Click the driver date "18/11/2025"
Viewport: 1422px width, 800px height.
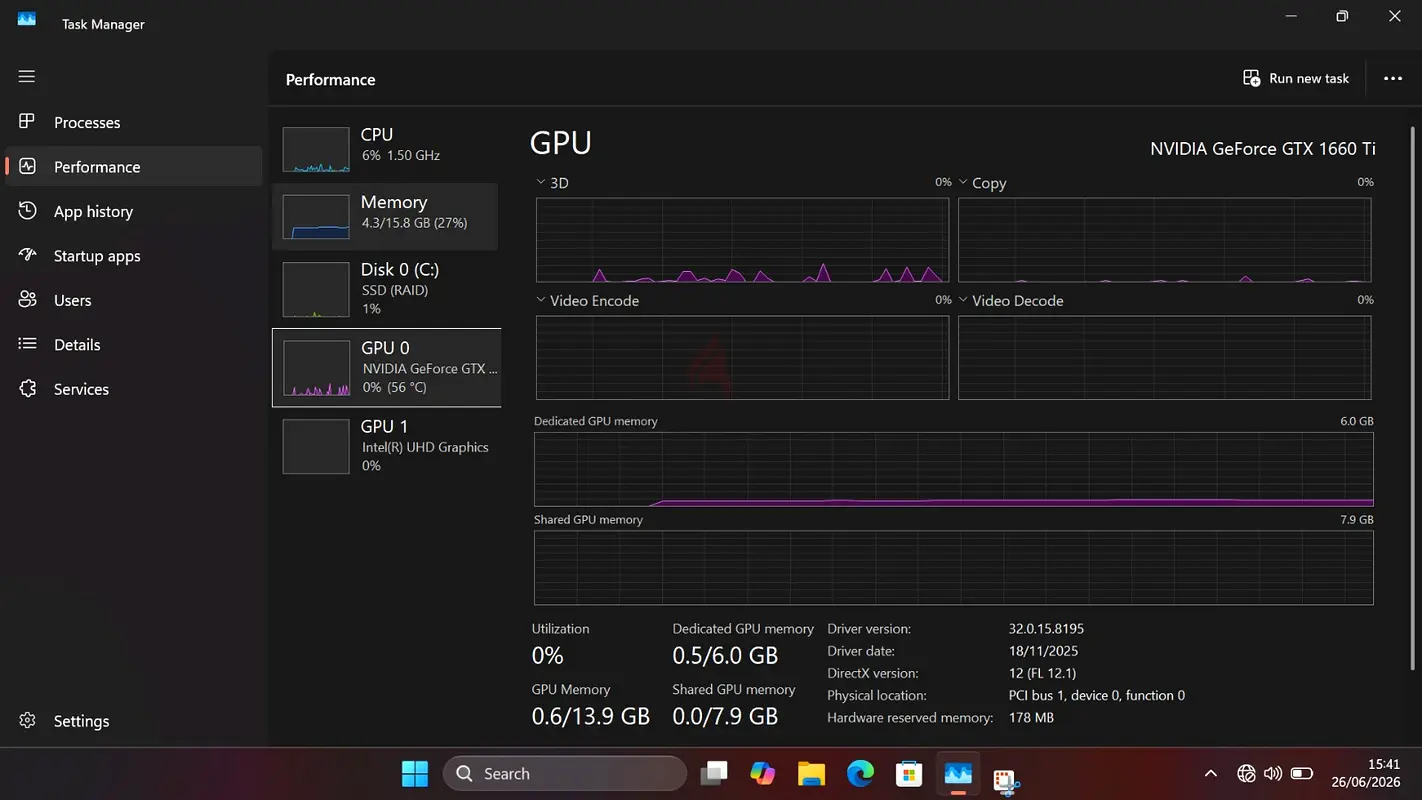pyautogui.click(x=1044, y=651)
